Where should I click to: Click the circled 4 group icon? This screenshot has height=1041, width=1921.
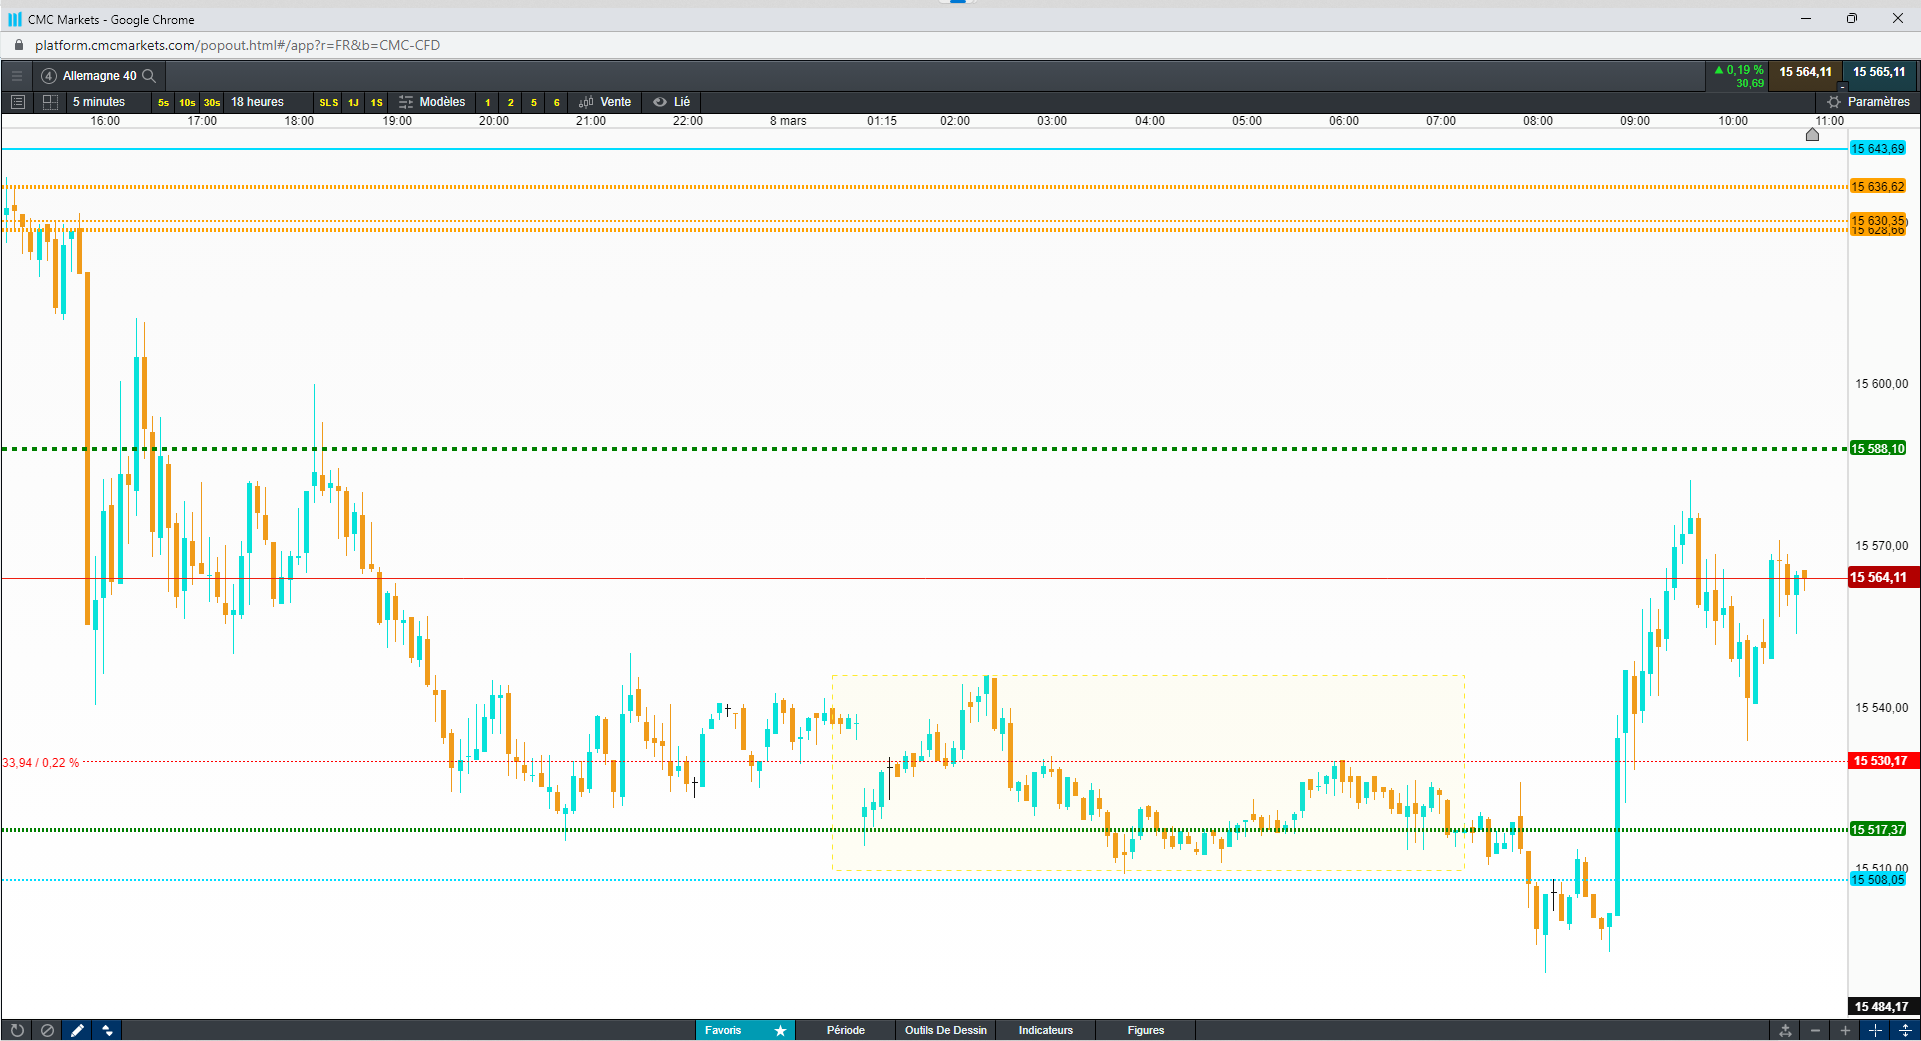tap(49, 76)
